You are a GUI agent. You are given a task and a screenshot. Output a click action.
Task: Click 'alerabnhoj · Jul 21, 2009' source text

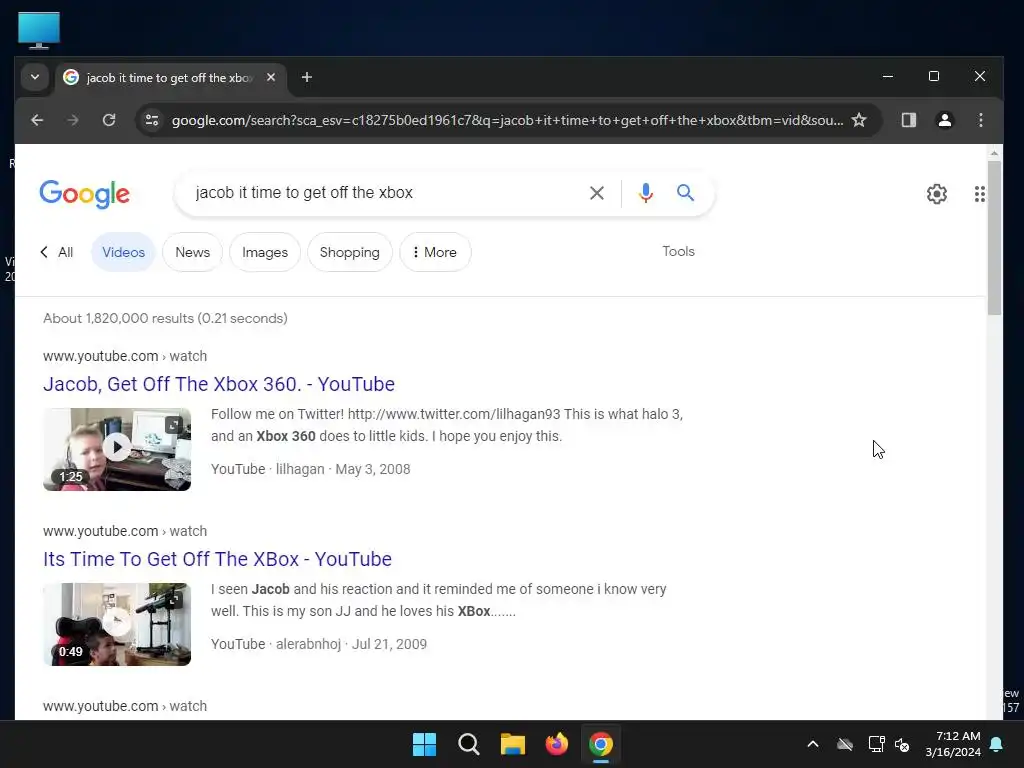pos(351,644)
